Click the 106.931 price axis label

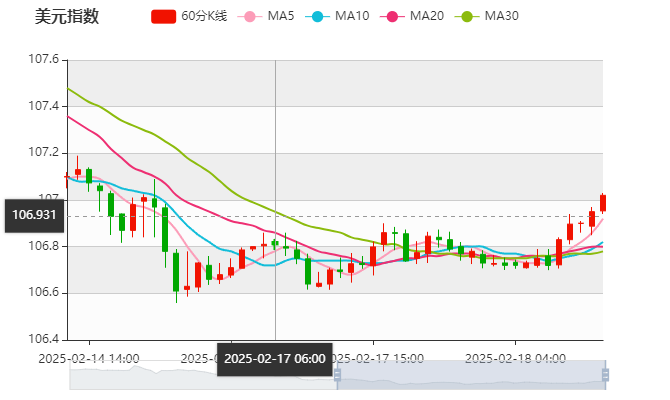33,215
